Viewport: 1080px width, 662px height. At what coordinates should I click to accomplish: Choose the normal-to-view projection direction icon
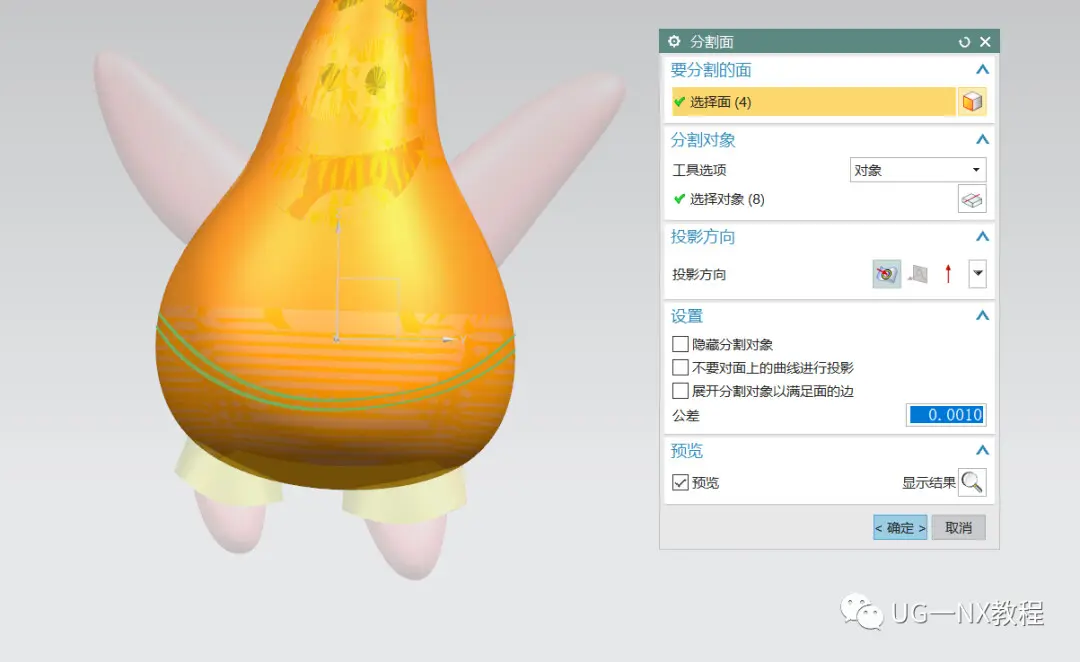886,274
